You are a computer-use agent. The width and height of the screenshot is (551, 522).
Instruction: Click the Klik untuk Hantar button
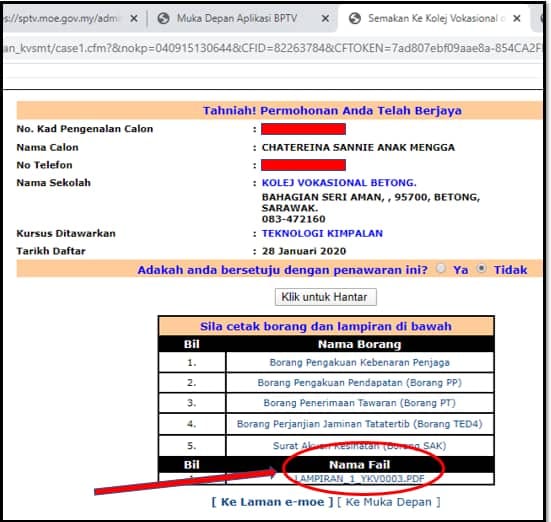pyautogui.click(x=325, y=297)
